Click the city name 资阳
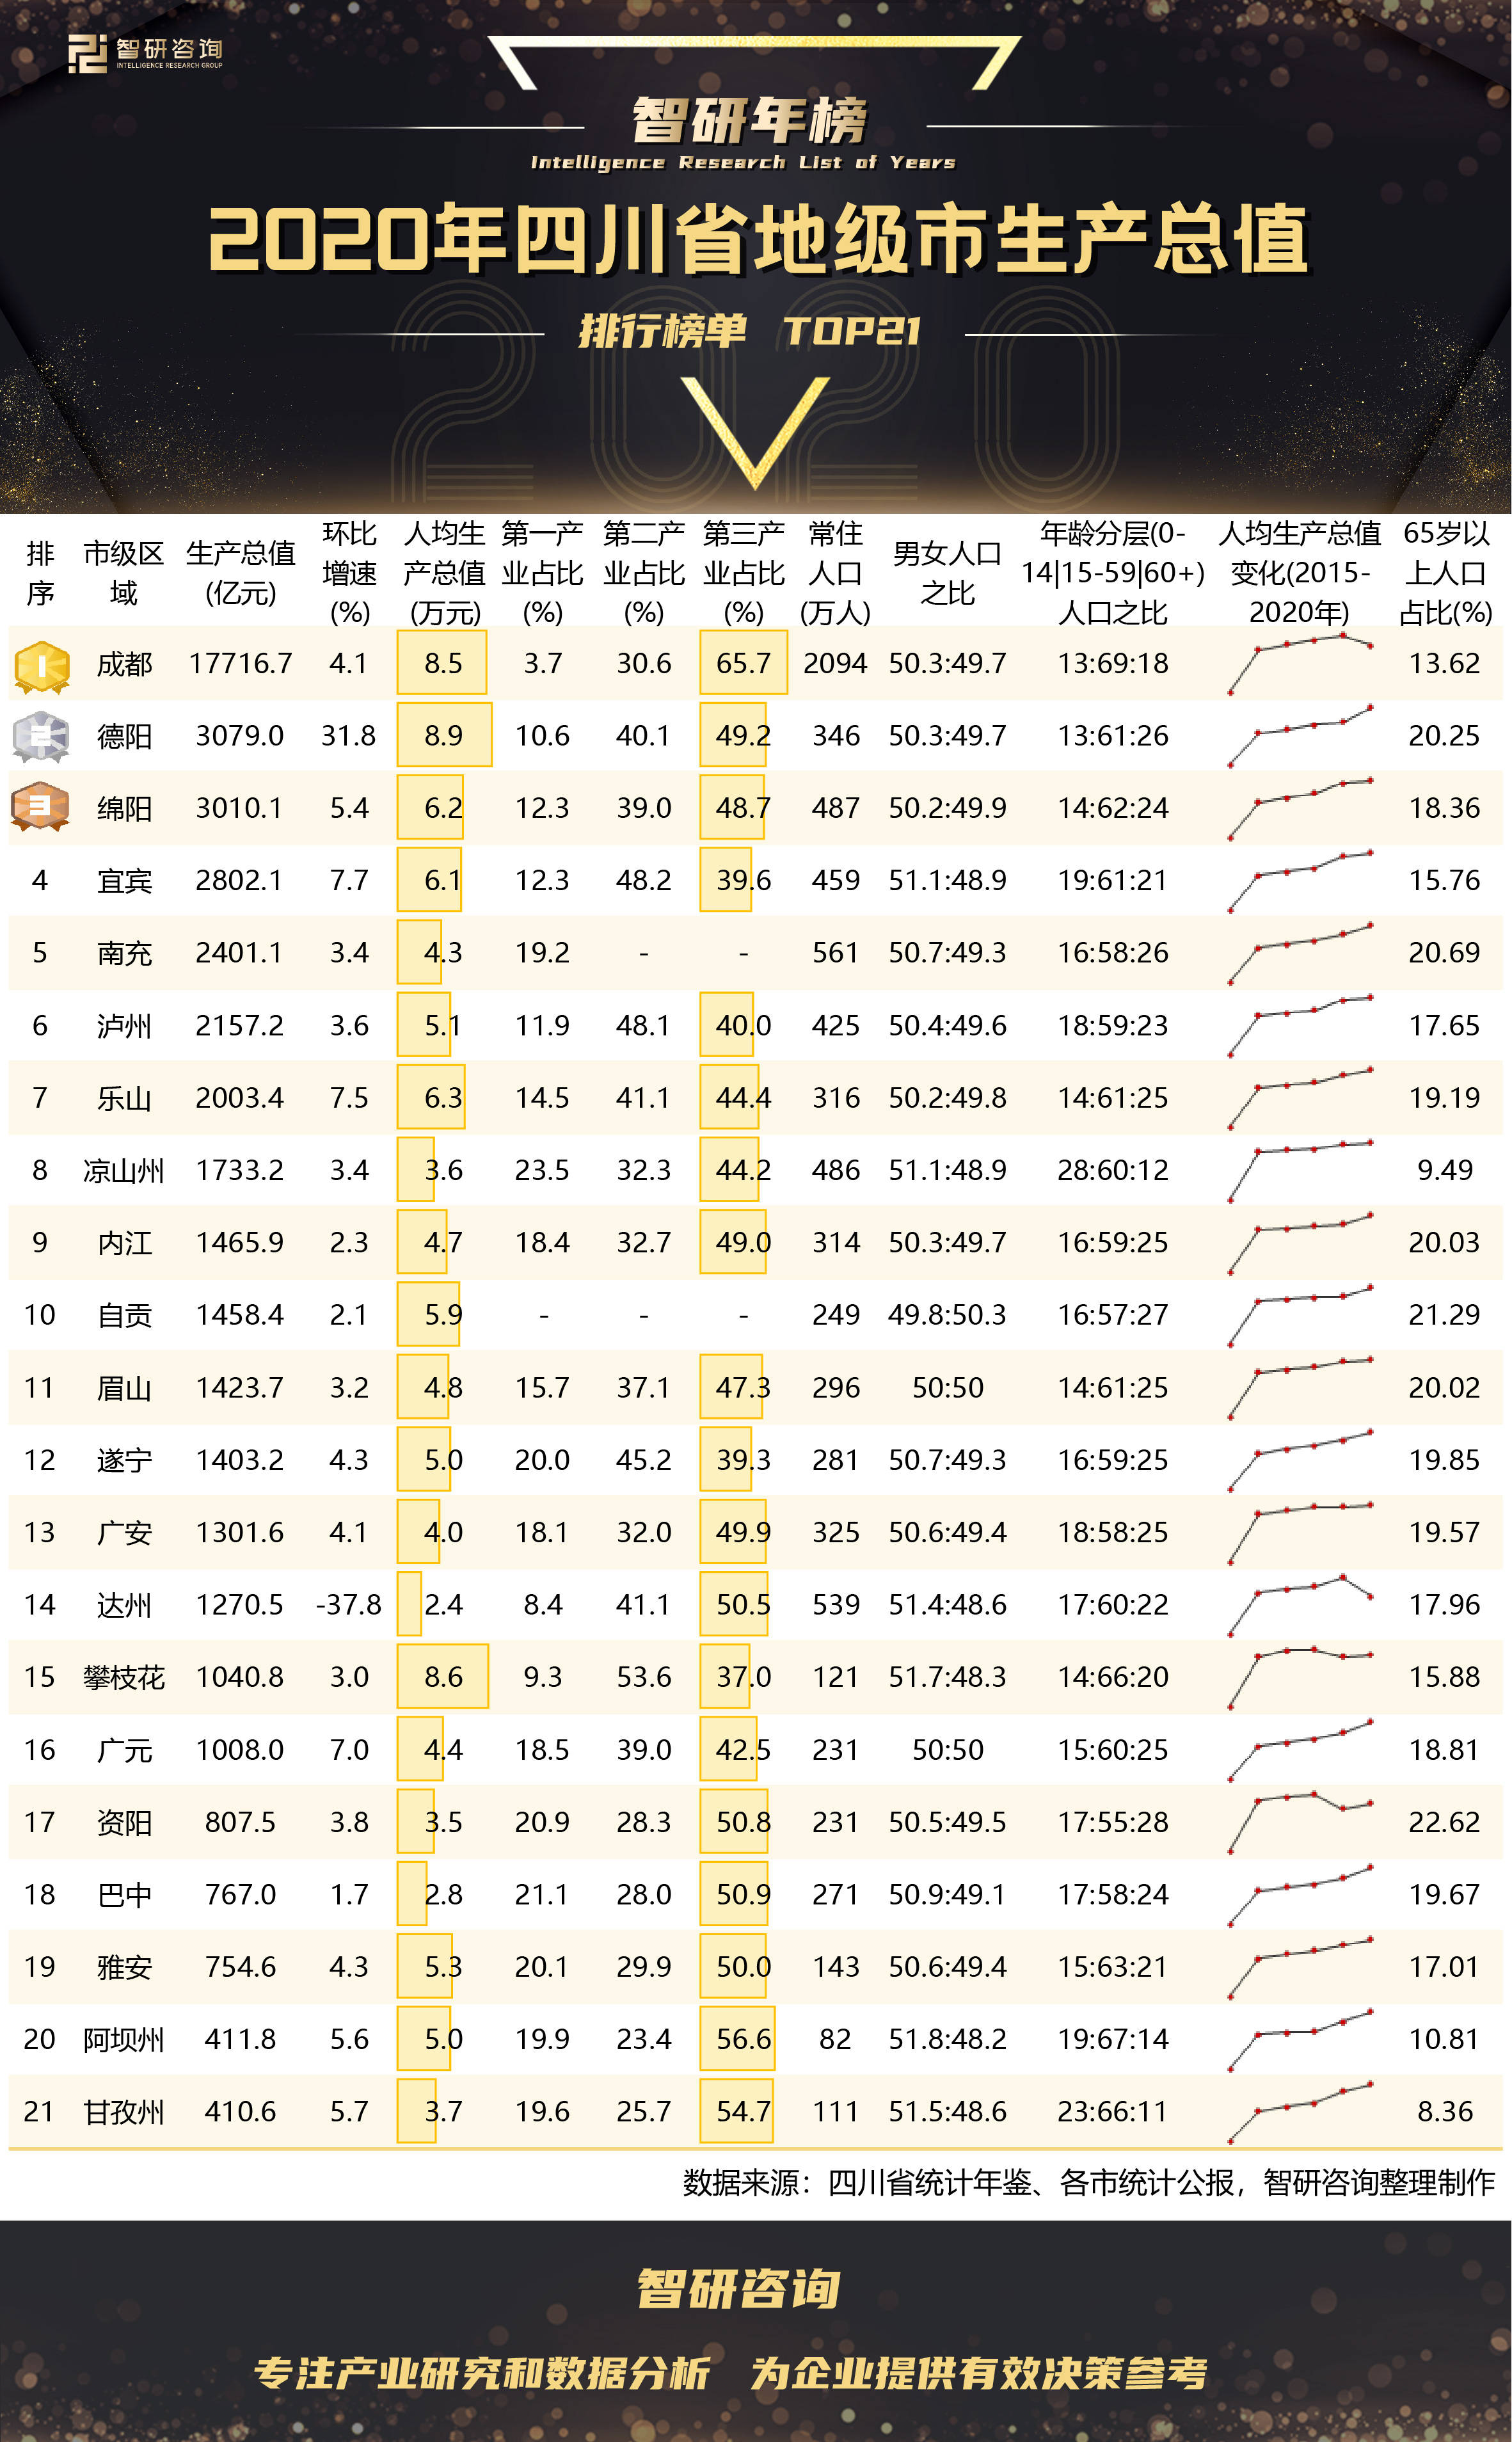Screen dimensions: 1512x2442 pyautogui.click(x=124, y=1822)
